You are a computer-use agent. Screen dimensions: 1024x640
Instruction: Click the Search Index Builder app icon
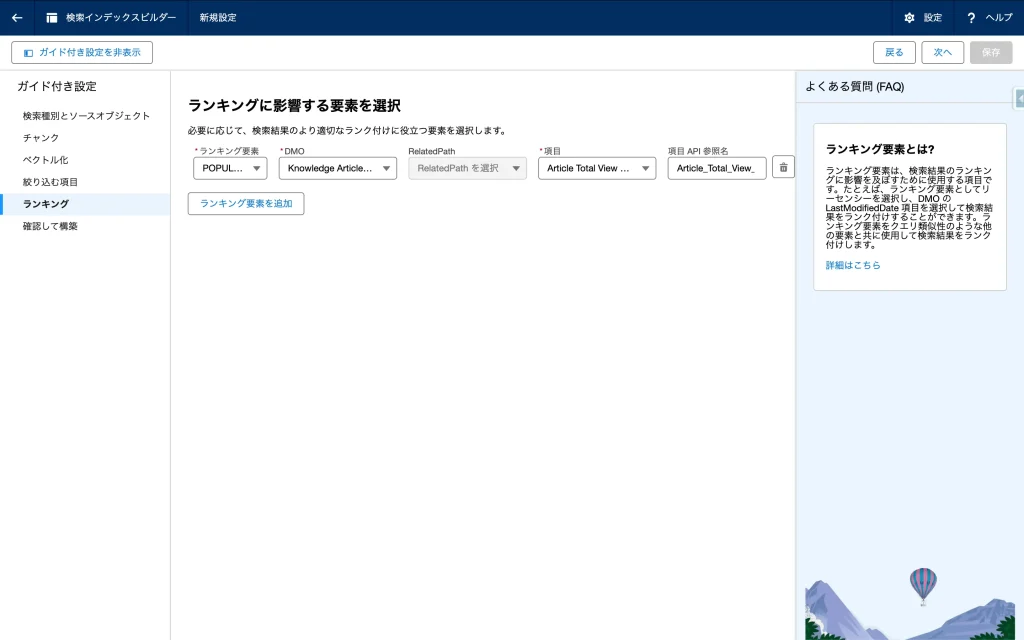[52, 18]
